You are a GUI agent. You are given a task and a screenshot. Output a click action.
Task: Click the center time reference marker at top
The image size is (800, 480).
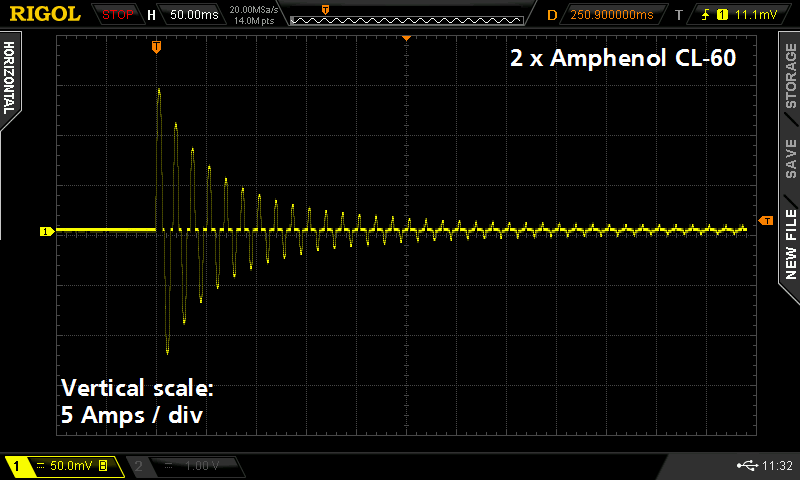(407, 38)
